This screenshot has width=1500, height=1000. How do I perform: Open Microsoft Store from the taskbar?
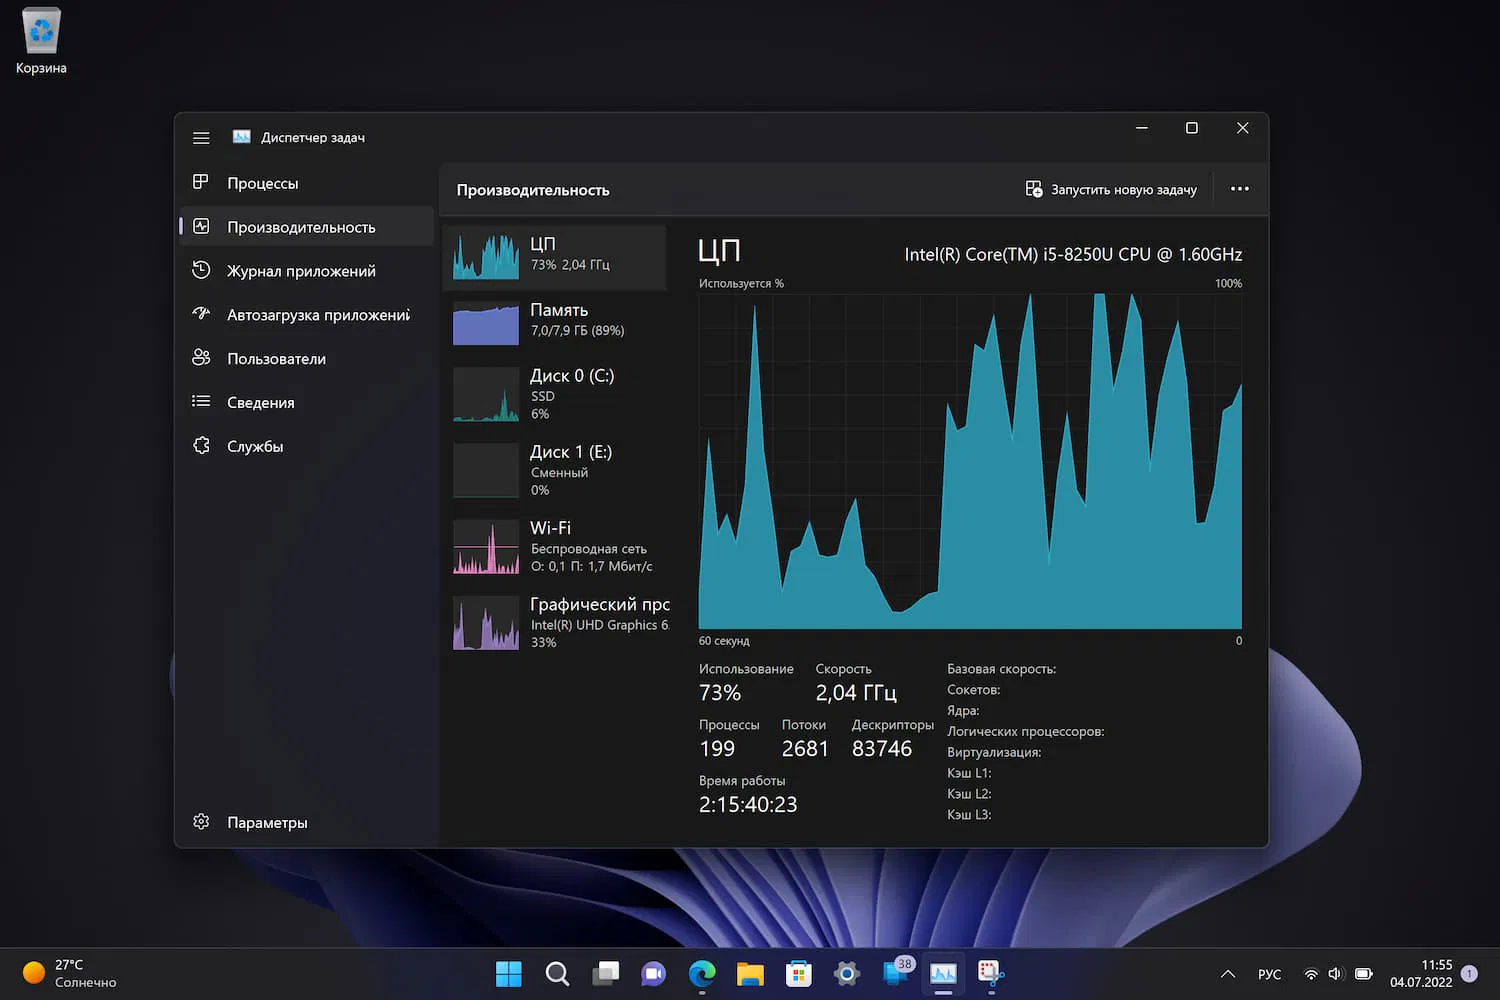798,973
